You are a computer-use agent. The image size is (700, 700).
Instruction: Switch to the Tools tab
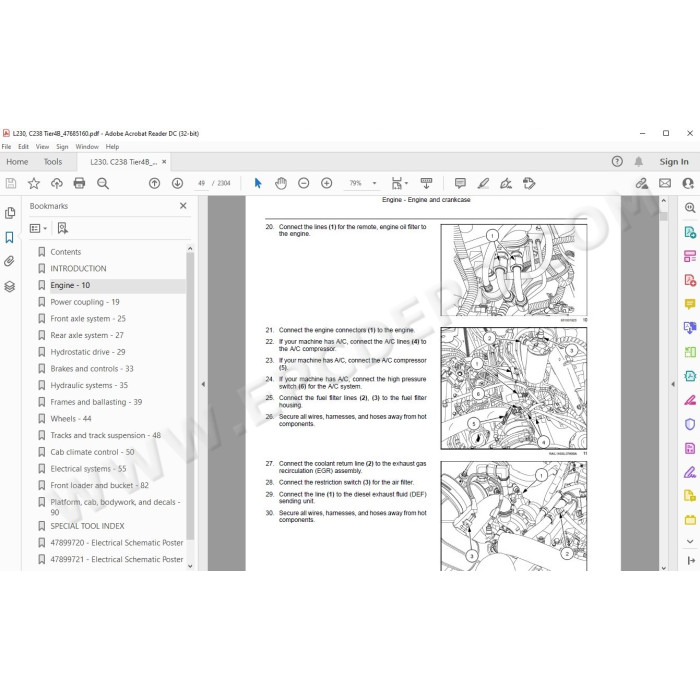click(53, 162)
